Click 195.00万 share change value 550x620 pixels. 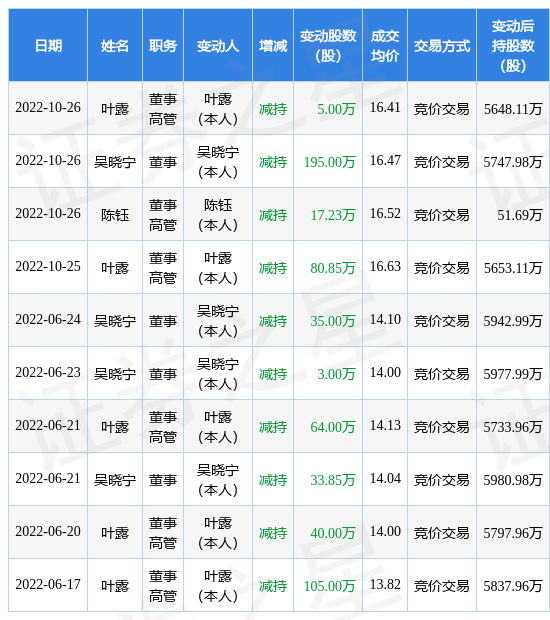(x=329, y=162)
